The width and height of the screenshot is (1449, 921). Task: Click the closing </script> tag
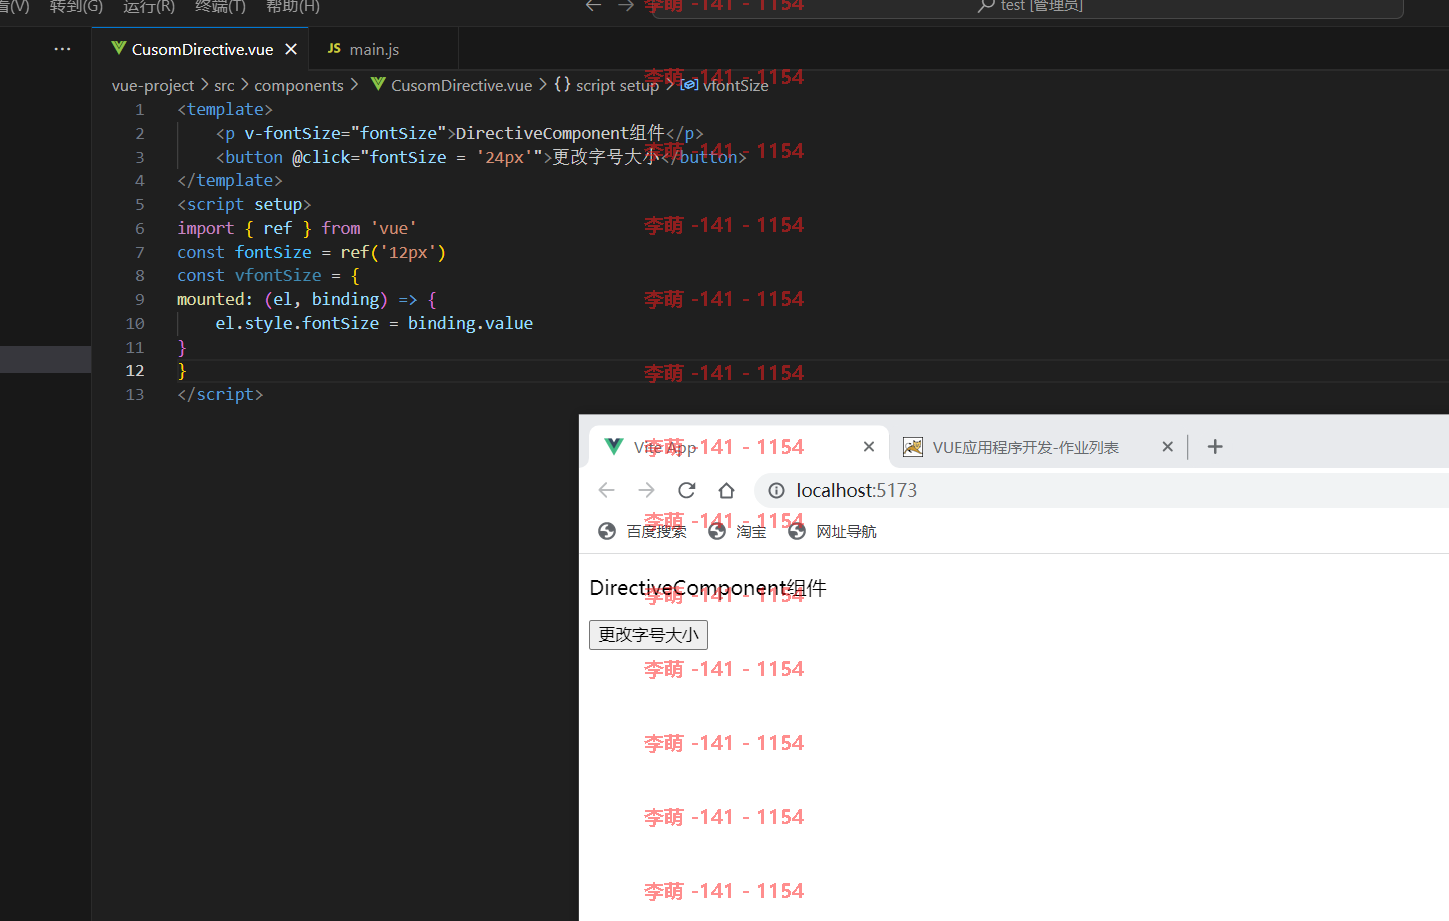(x=220, y=395)
